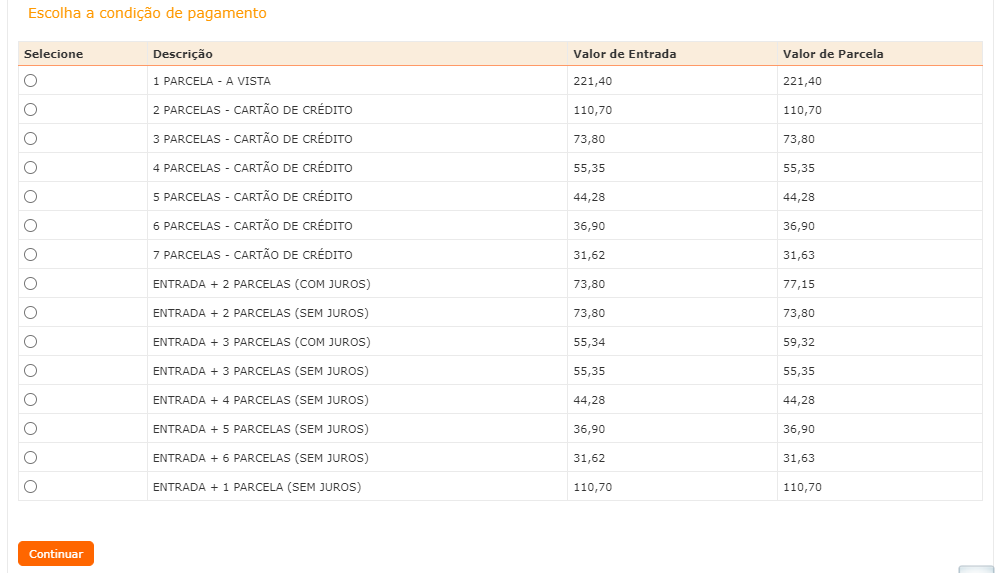
Task: Select Entrada + 6 Parcelas (Sem Juros) option
Action: (31, 458)
